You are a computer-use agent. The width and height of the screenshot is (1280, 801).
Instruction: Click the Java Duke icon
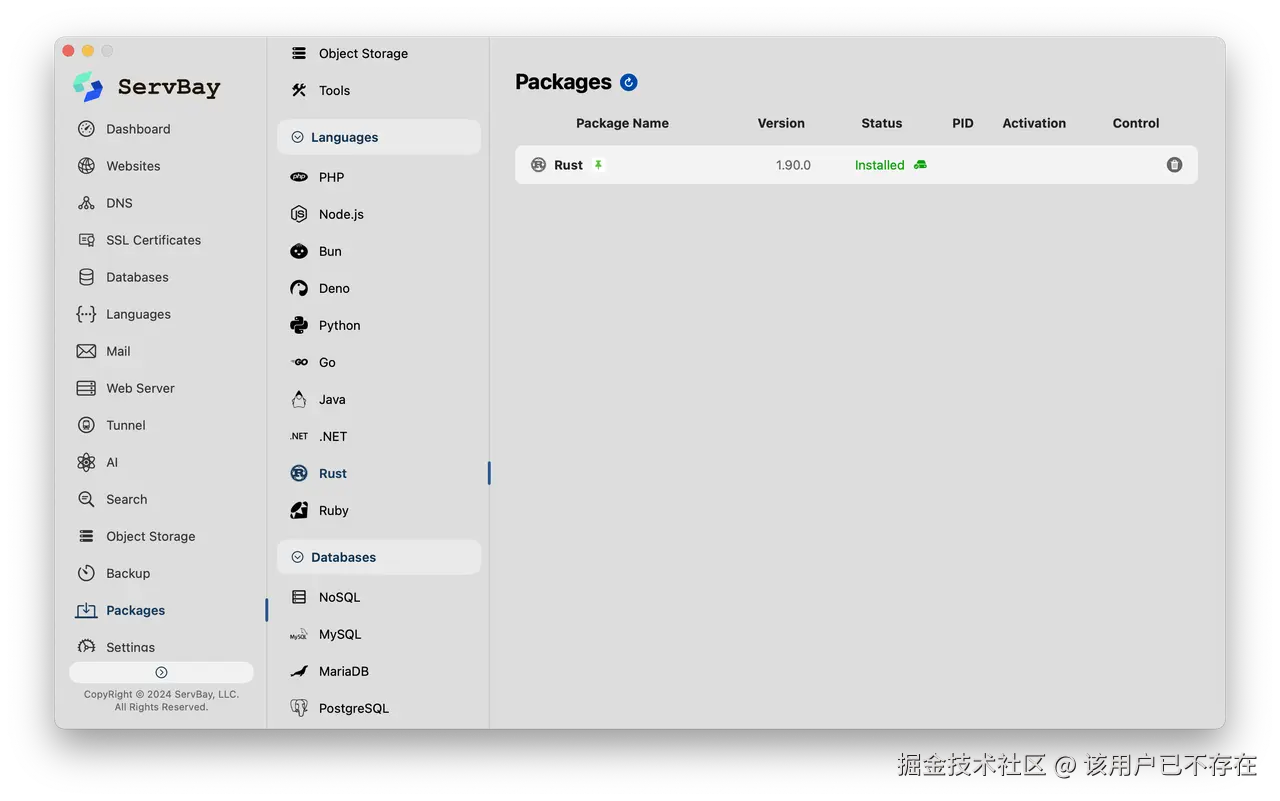pos(299,399)
